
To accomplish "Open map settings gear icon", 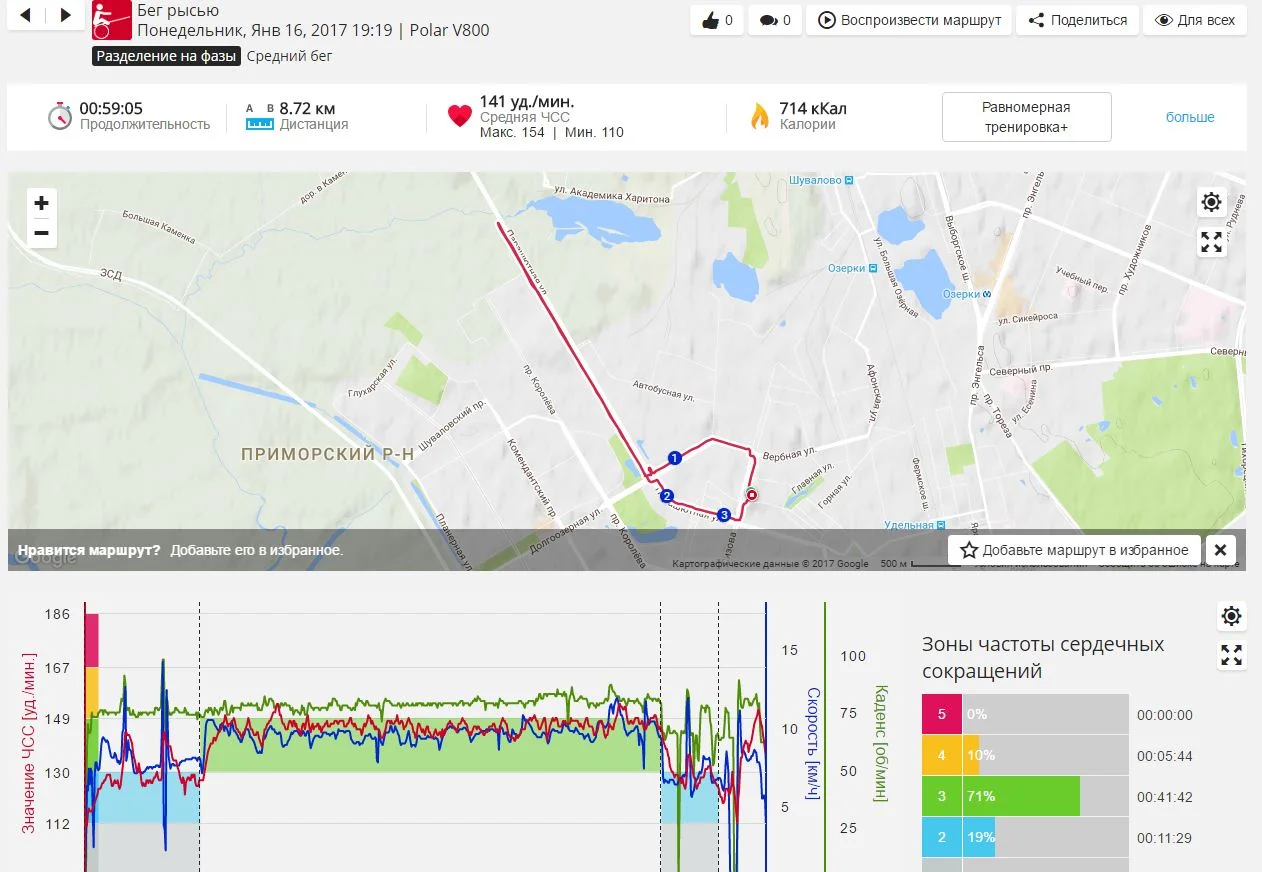I will point(1211,202).
